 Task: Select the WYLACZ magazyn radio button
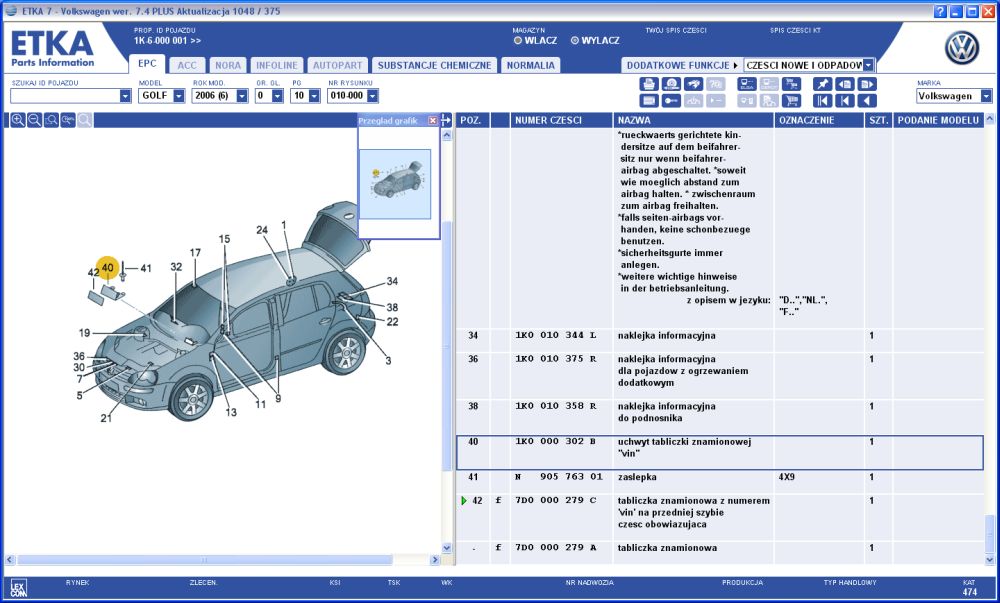click(575, 41)
